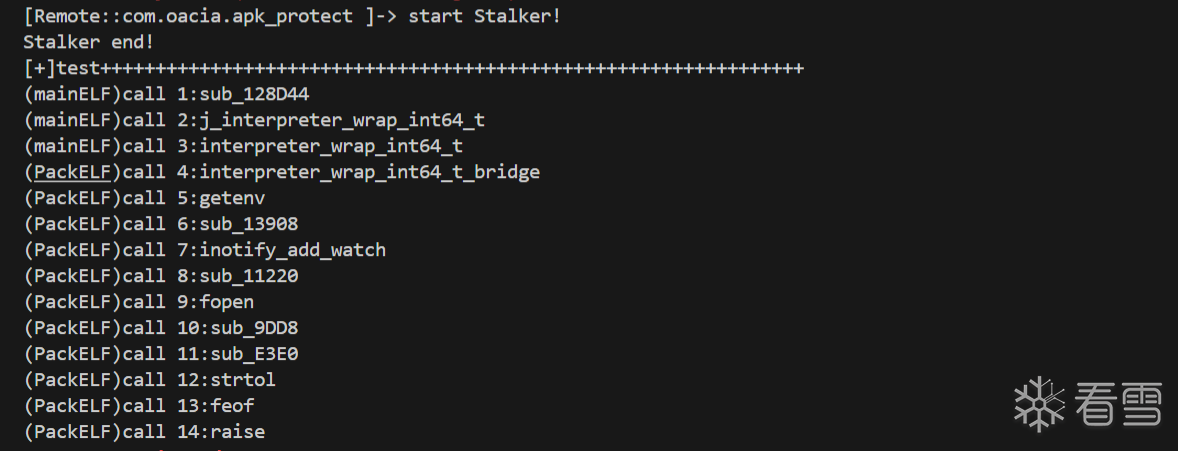
Task: Click the sub_11220 function name
Action: coord(249,276)
